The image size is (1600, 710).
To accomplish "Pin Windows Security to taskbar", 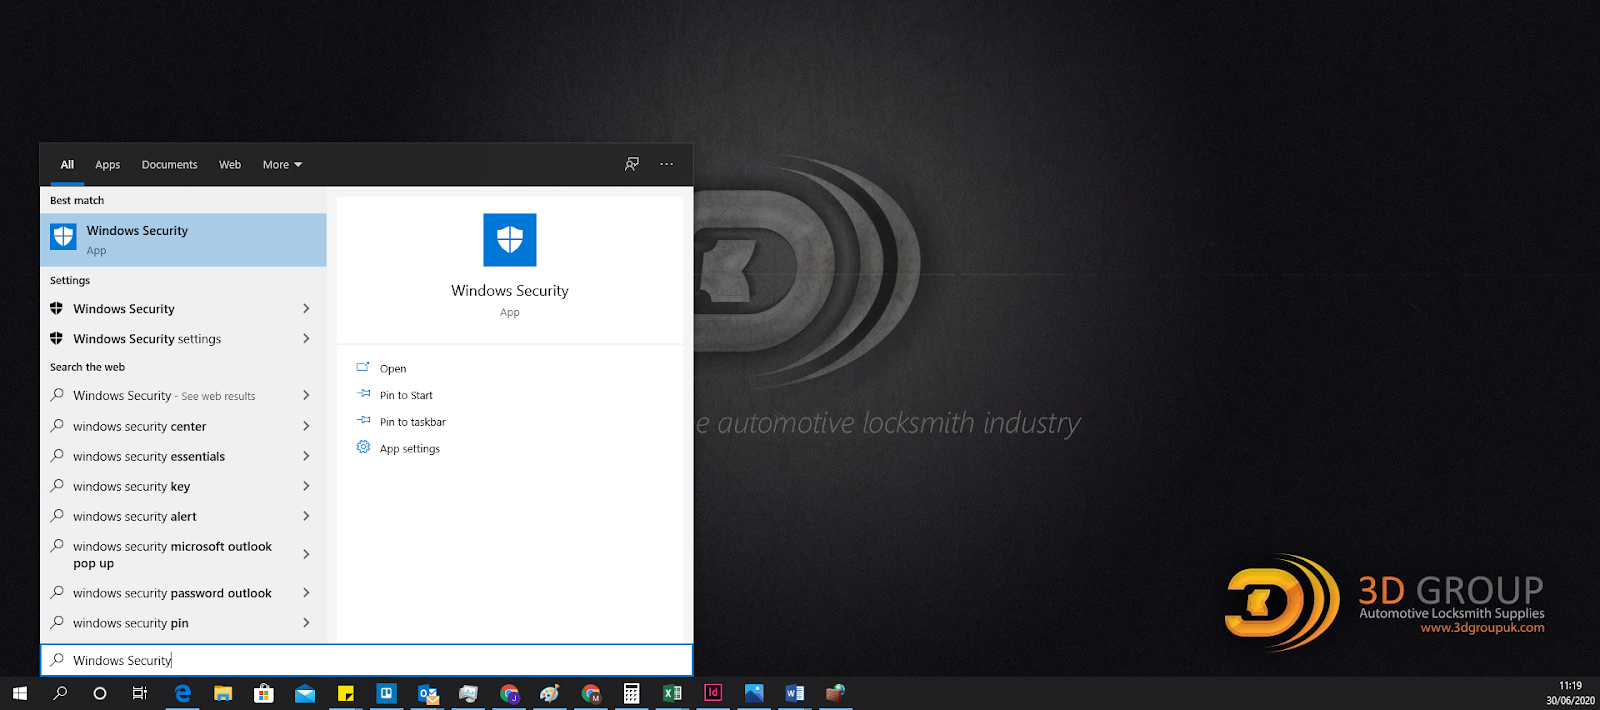I will point(412,422).
